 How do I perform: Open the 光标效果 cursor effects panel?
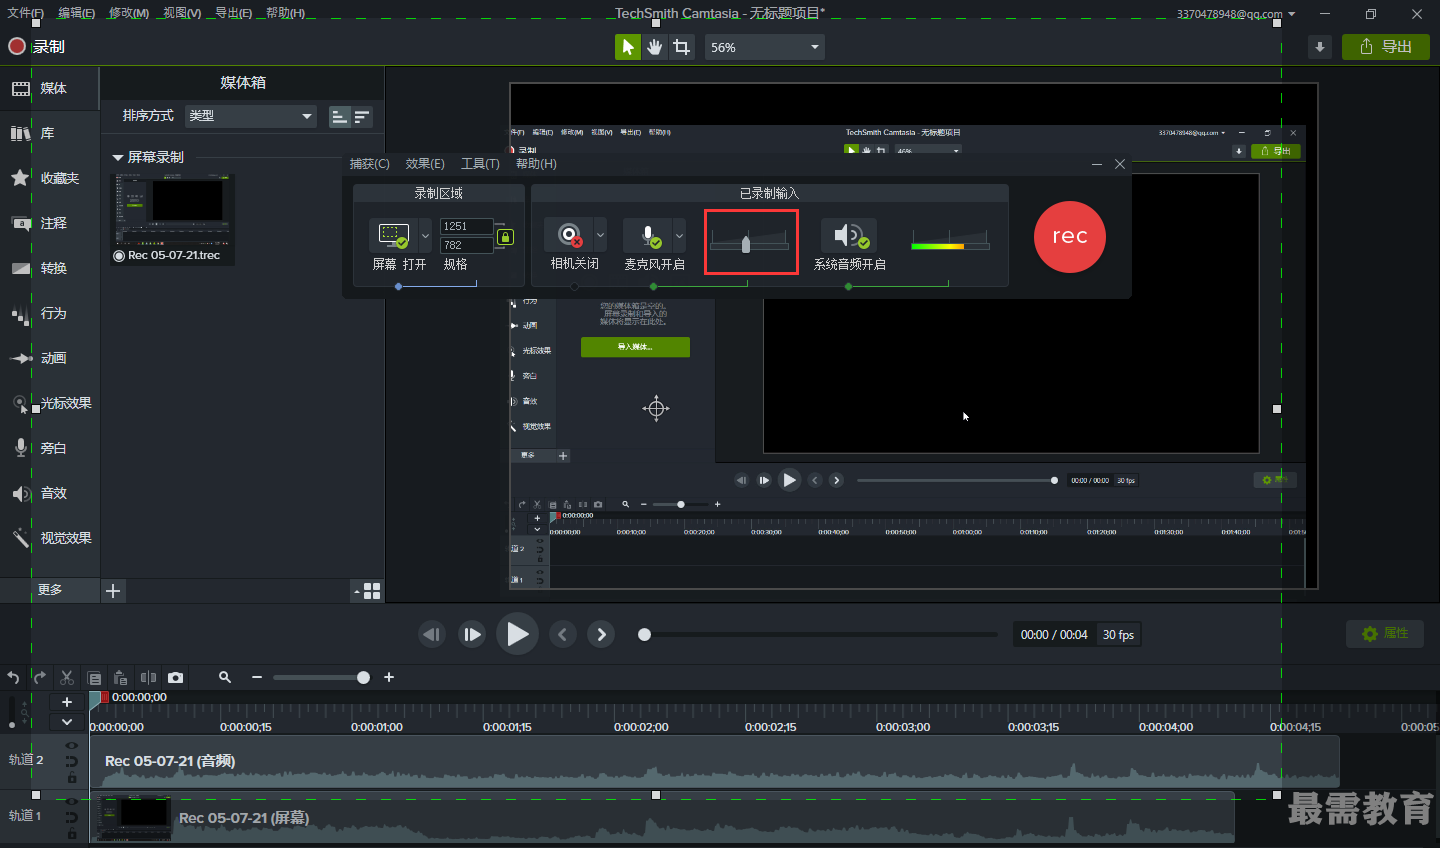tap(50, 403)
